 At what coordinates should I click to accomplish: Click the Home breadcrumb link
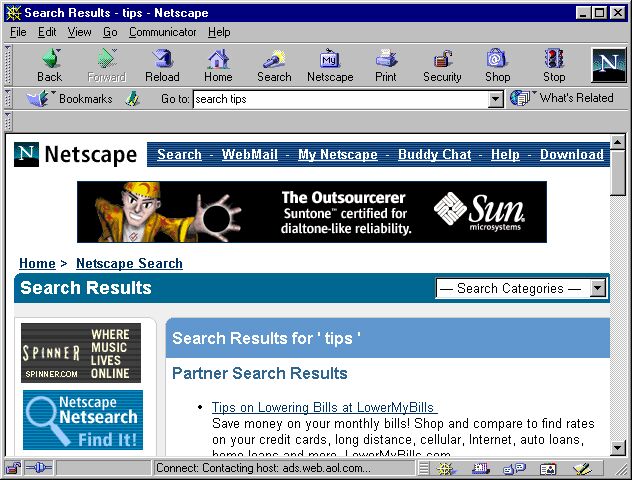[37, 264]
